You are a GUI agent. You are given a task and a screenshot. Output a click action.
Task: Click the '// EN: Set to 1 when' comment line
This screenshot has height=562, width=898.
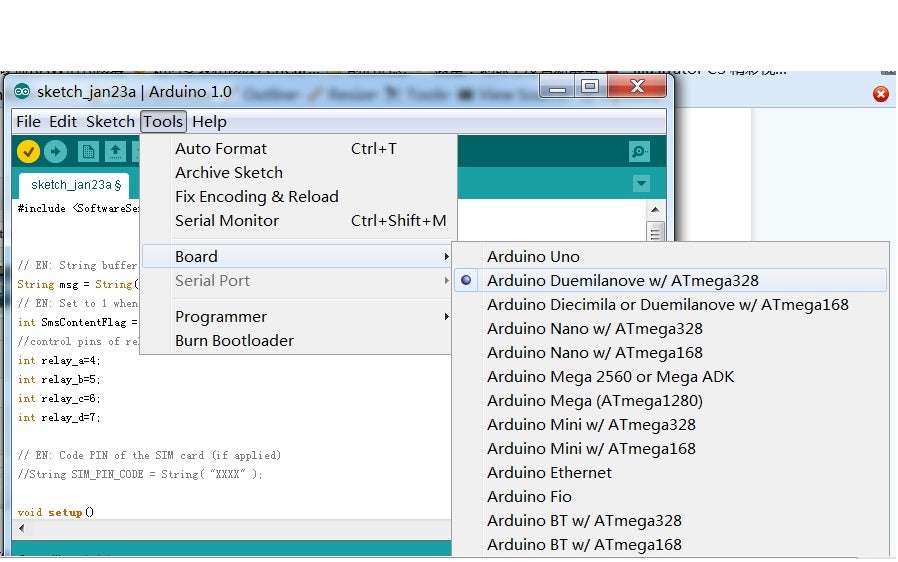click(x=77, y=304)
